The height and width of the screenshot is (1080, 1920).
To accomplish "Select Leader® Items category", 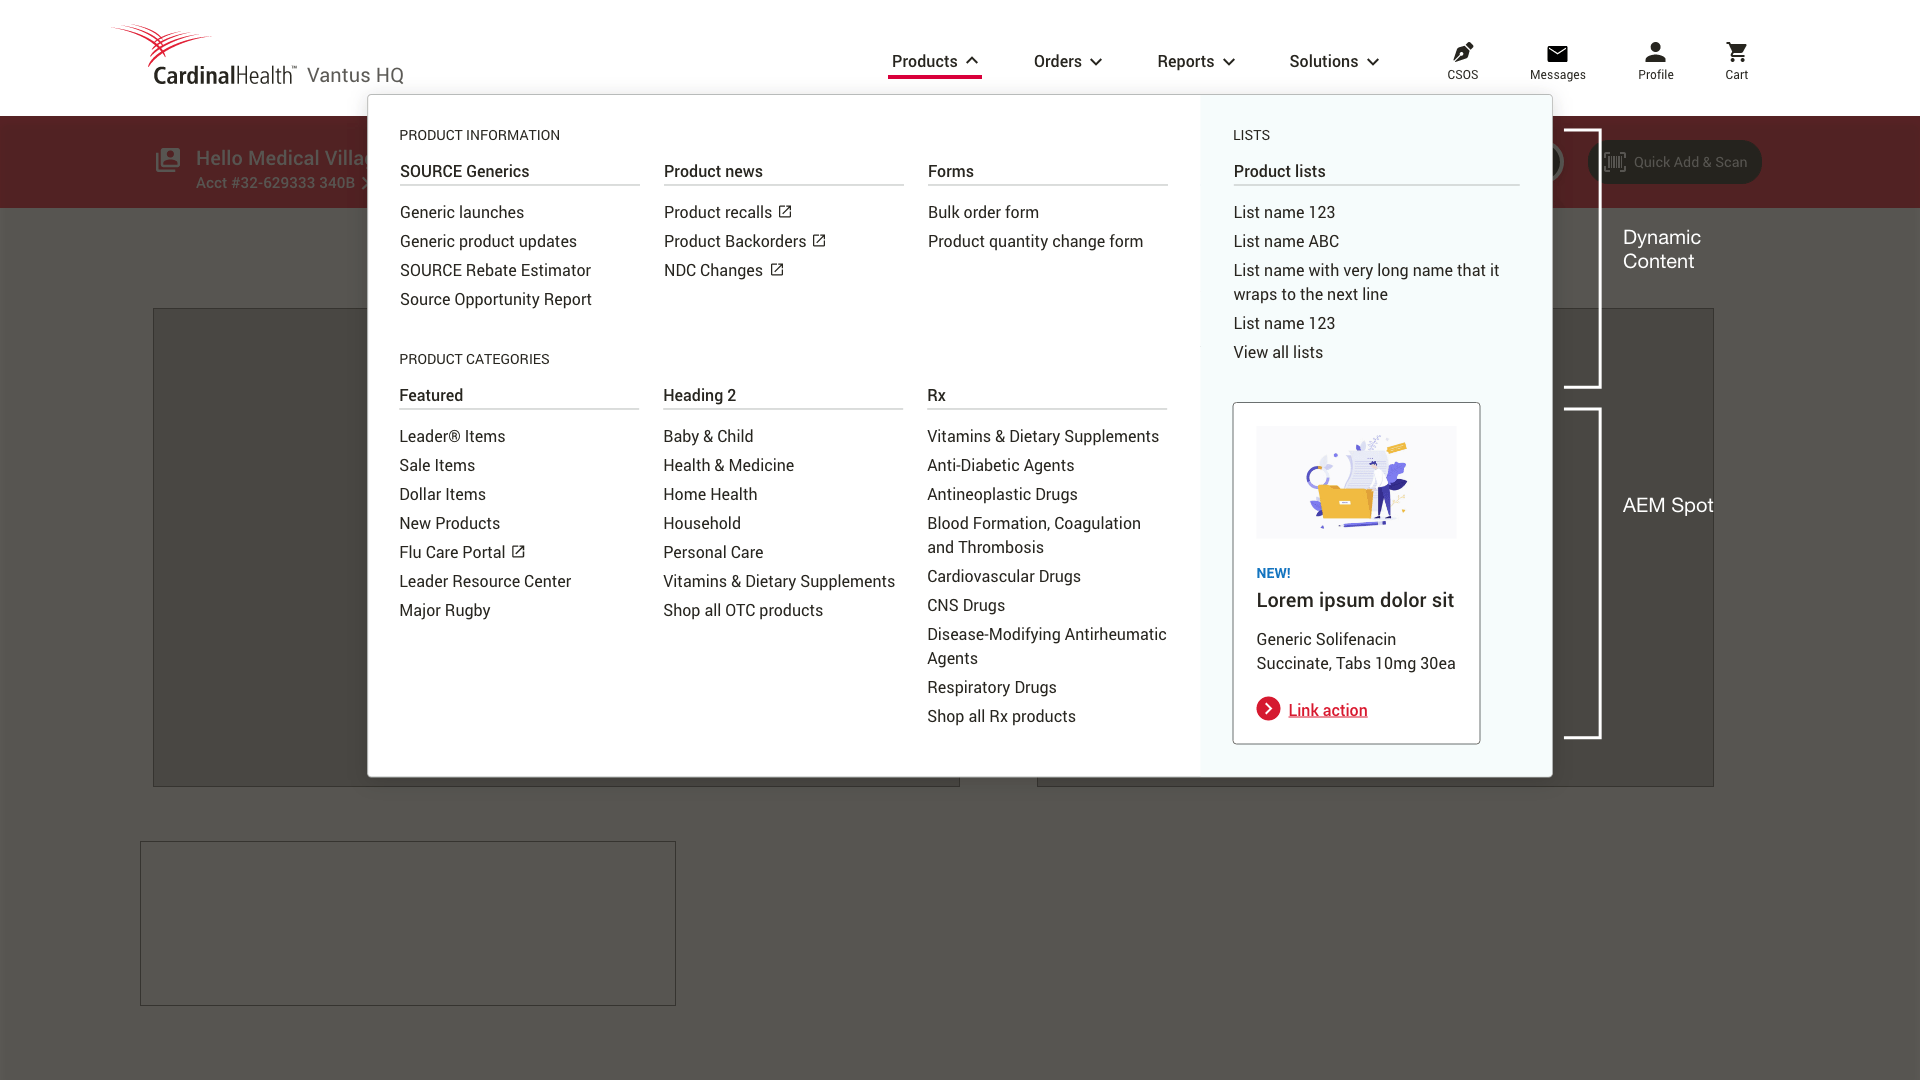I will (452, 436).
